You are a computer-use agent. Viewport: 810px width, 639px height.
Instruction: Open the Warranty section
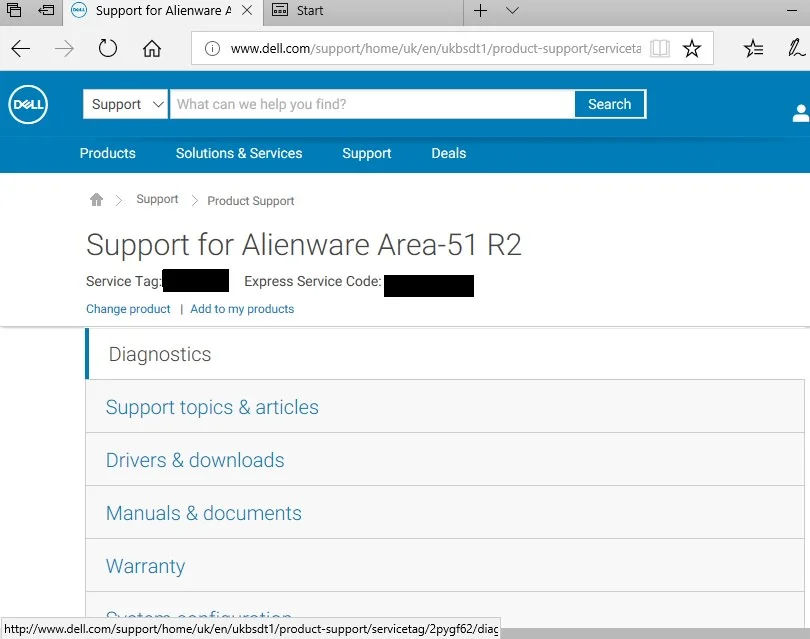pos(445,566)
